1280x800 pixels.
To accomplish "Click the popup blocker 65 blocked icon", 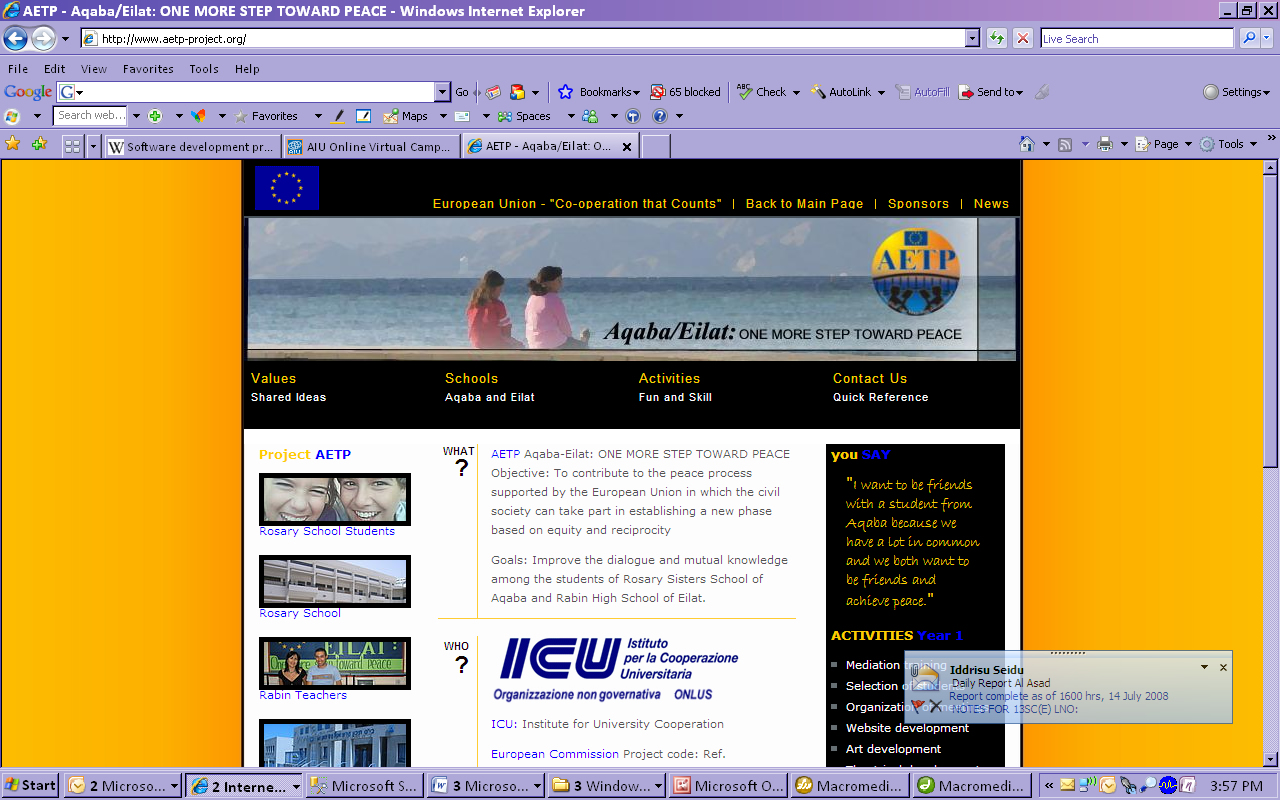I will 657,92.
